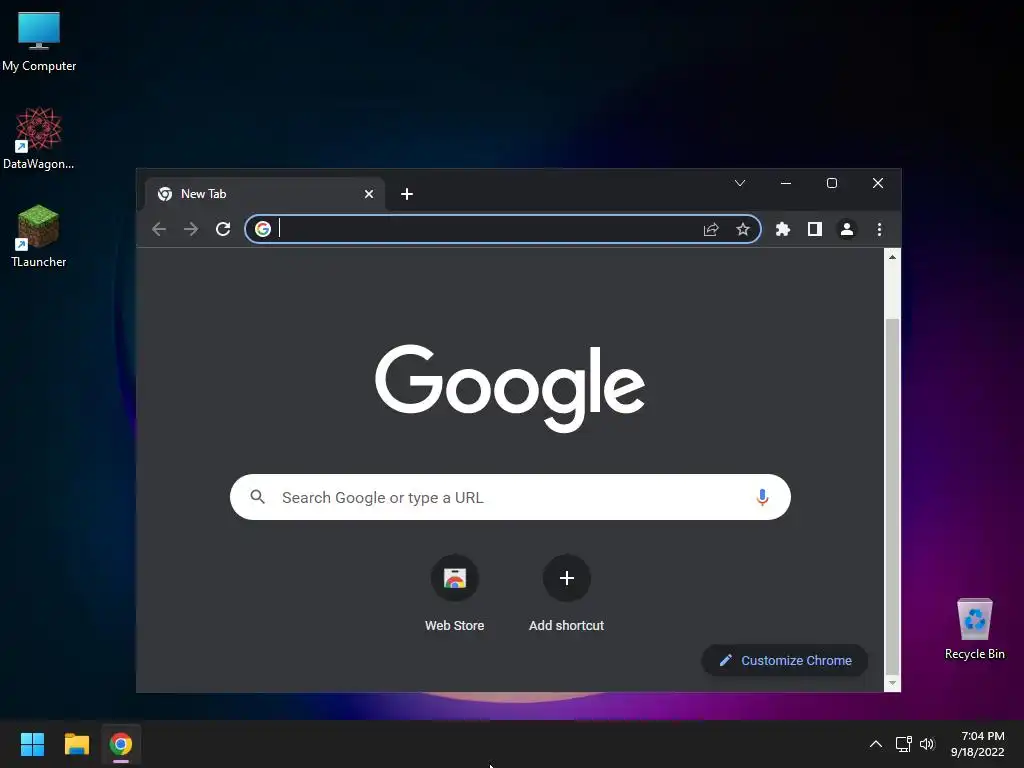Click the forward navigation arrow
The height and width of the screenshot is (768, 1024).
tap(191, 229)
